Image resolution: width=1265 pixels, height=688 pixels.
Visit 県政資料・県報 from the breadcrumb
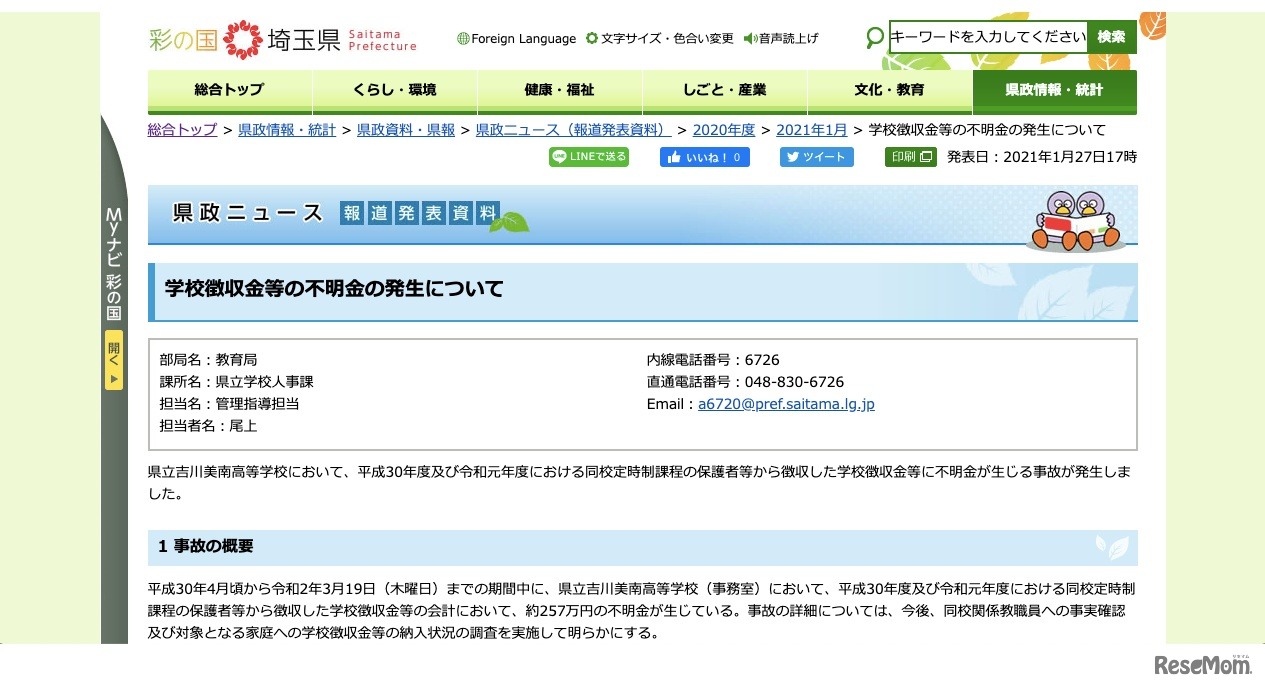click(x=404, y=130)
